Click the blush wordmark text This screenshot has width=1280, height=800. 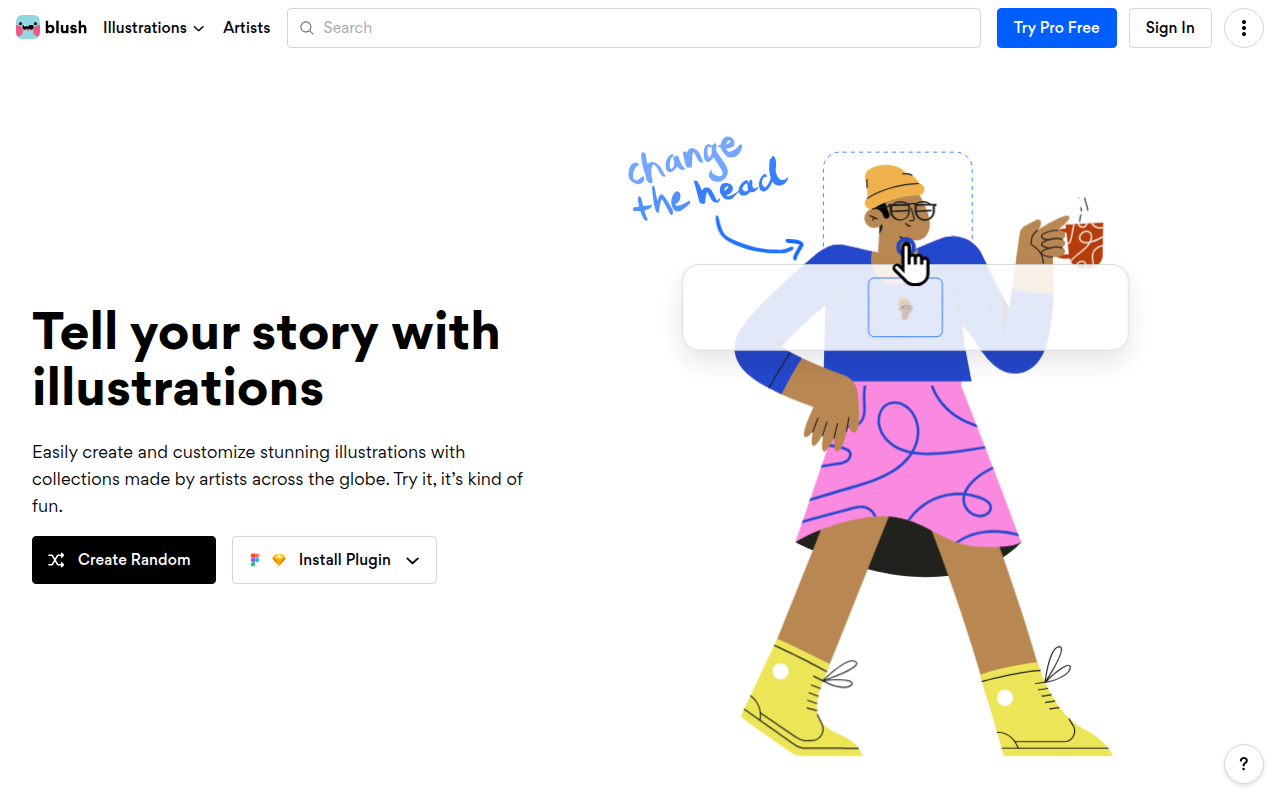[66, 28]
